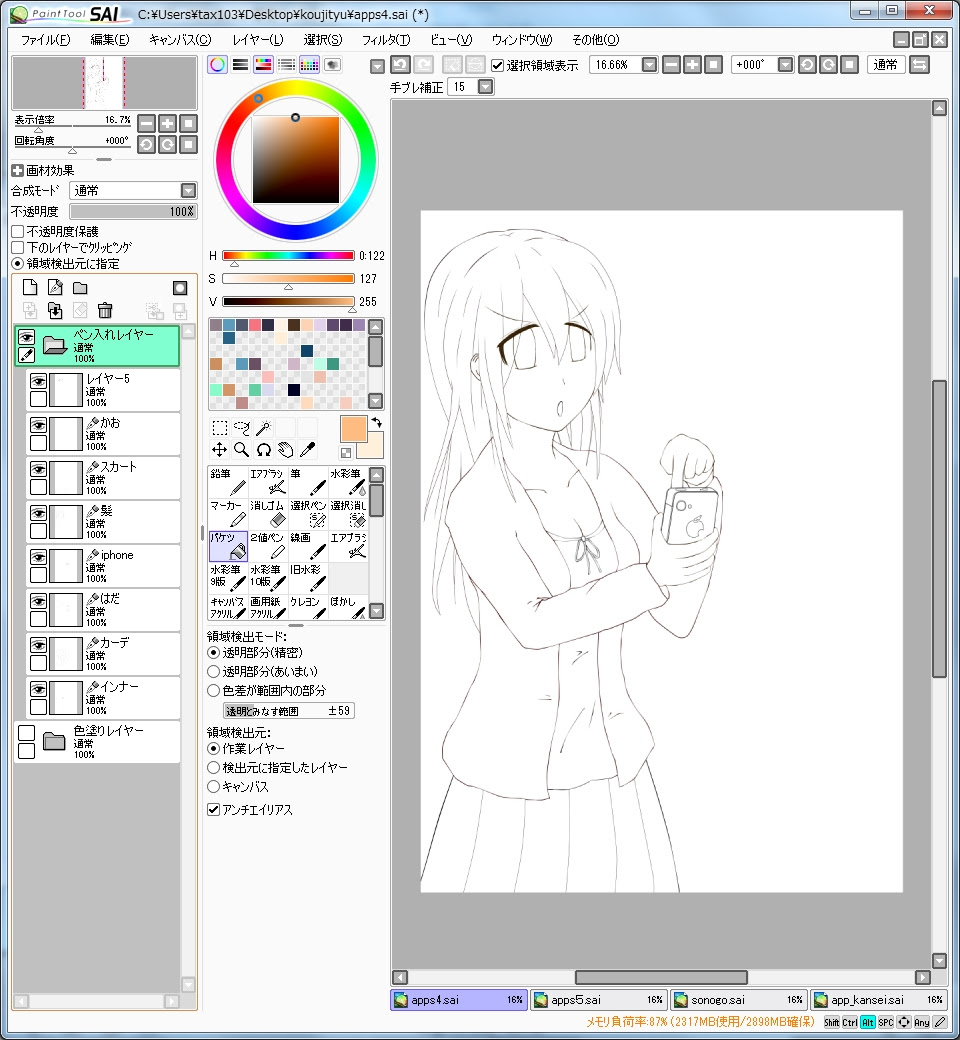
Task: Pick the move layer tool
Action: click(x=220, y=450)
